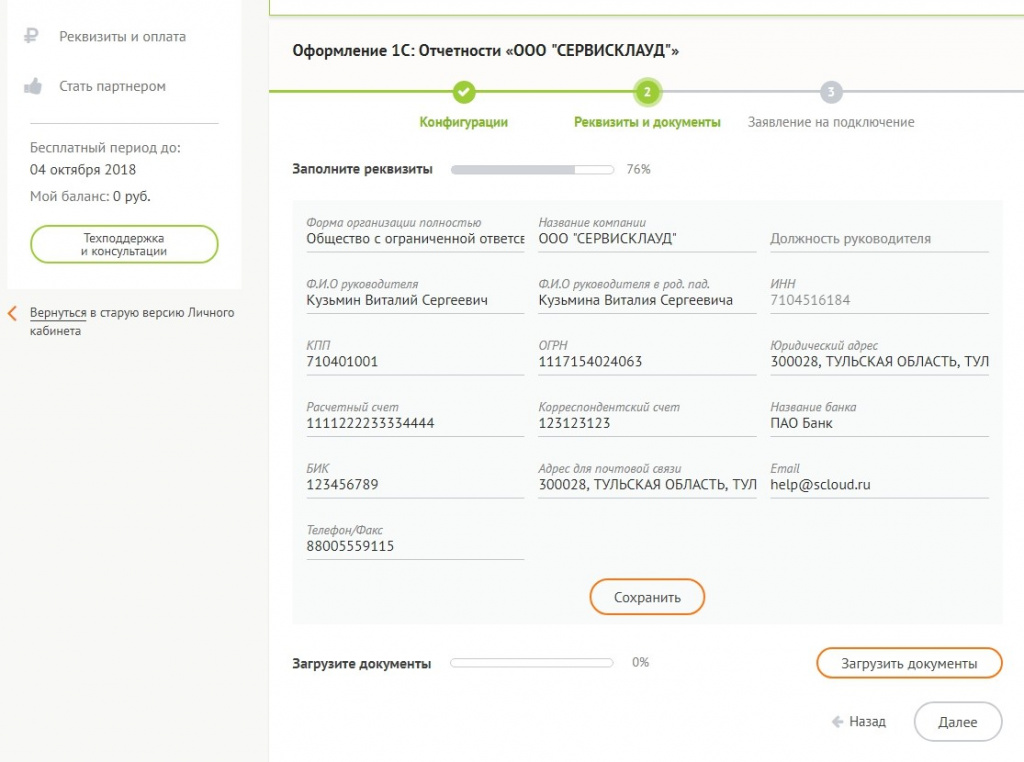The image size is (1024, 762).
Task: Go back with the Назад link
Action: click(867, 722)
